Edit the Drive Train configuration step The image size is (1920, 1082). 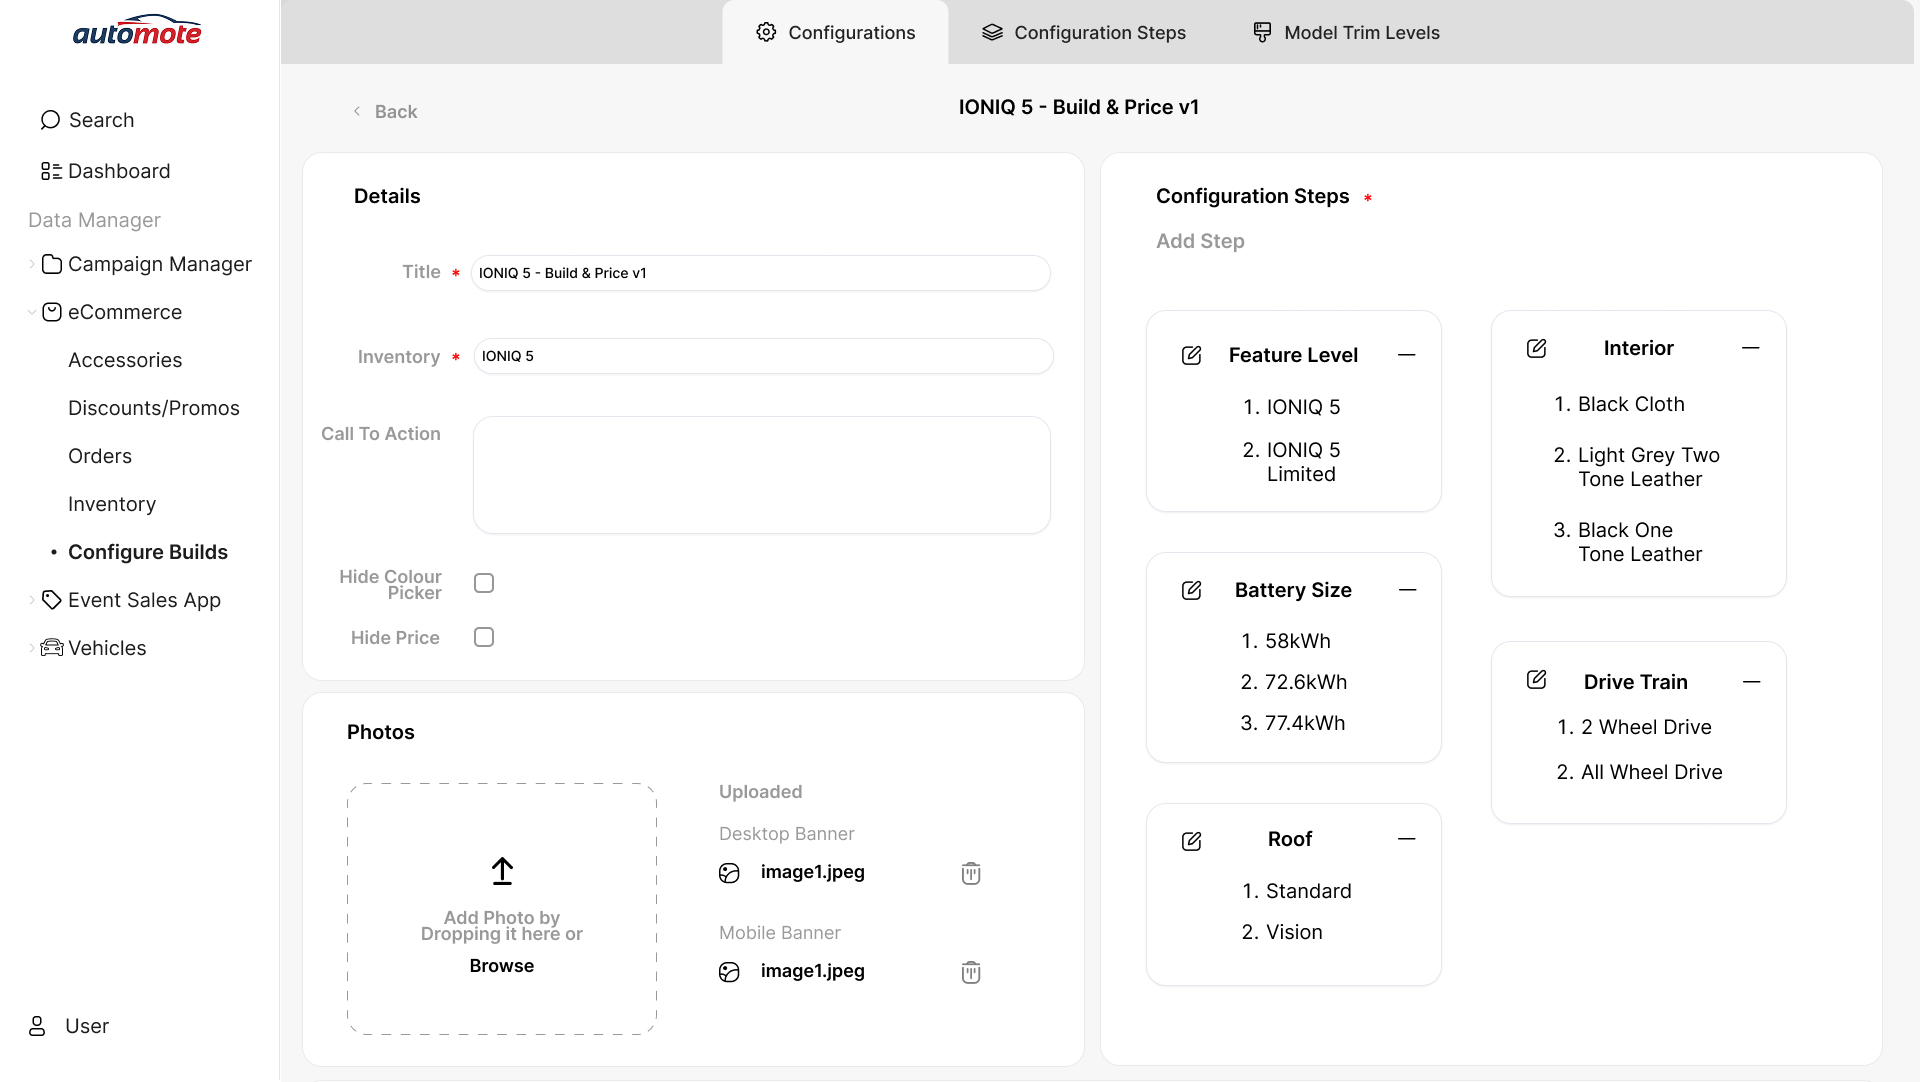pos(1537,680)
